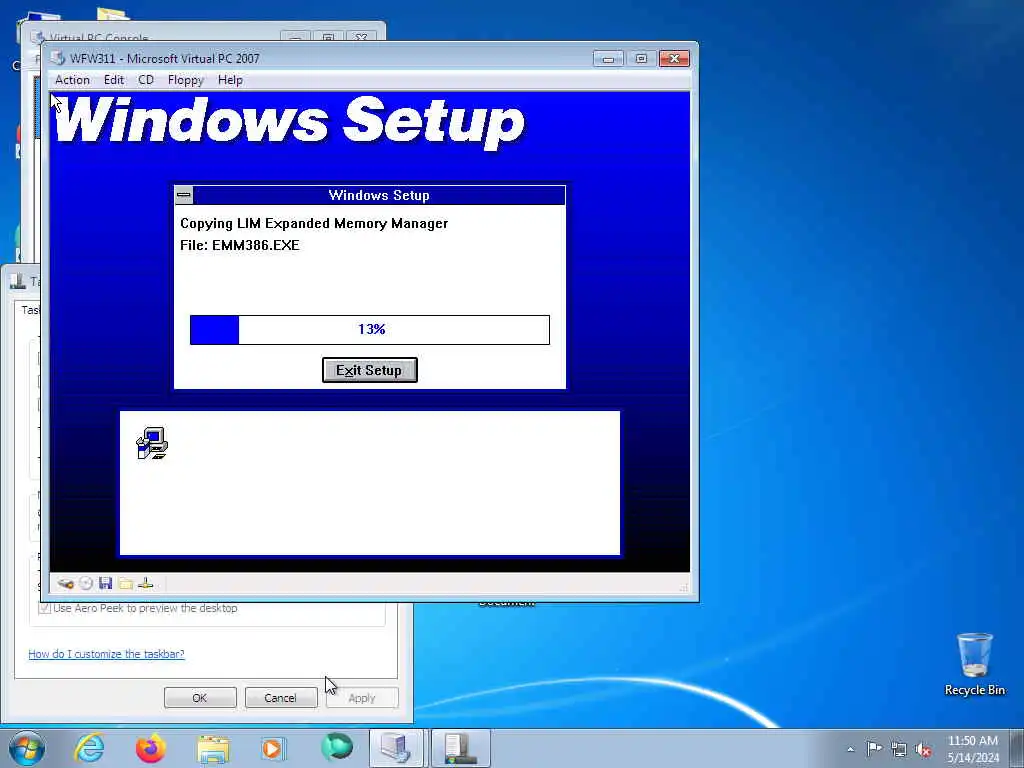Open the Floppy menu in Virtual PC
The height and width of the screenshot is (768, 1024).
click(185, 80)
